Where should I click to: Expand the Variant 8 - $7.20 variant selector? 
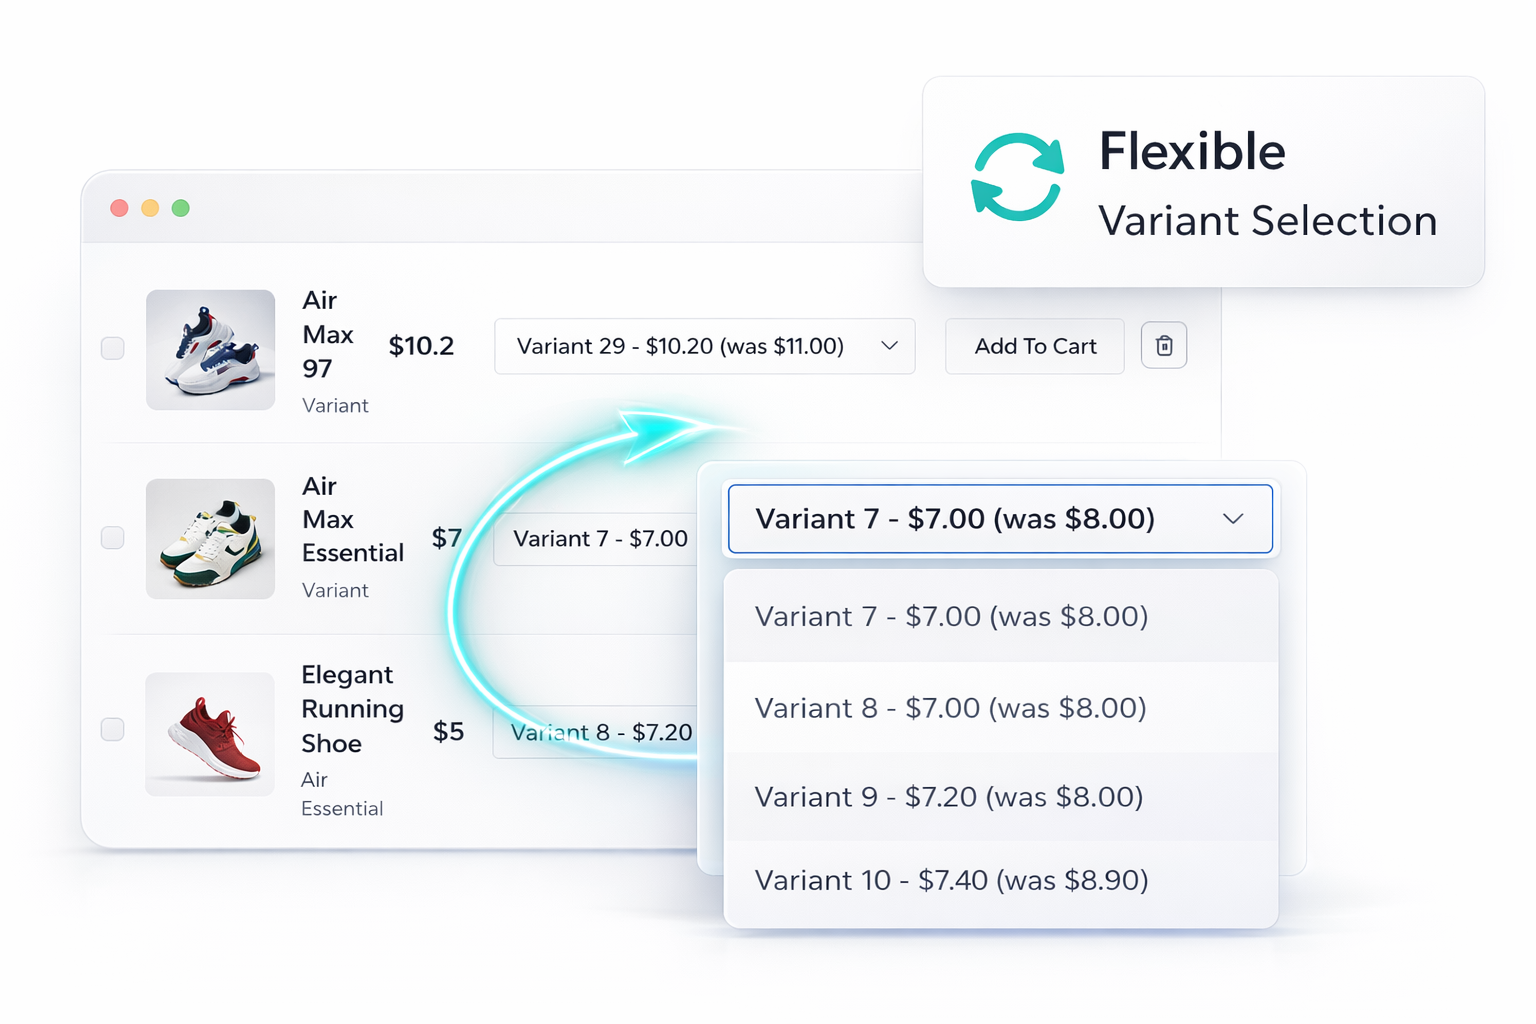pyautogui.click(x=600, y=732)
